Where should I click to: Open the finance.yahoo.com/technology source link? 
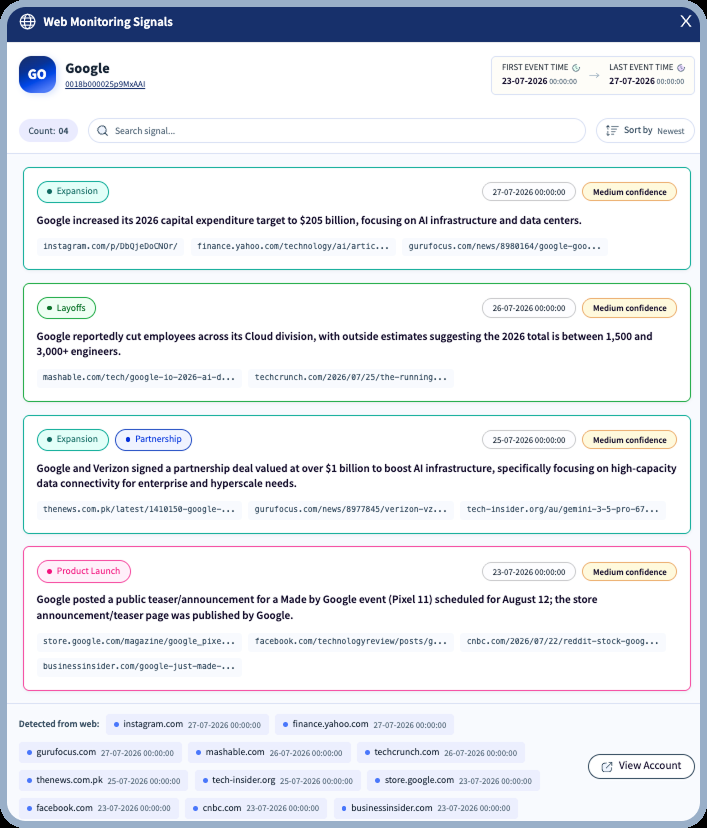[293, 247]
